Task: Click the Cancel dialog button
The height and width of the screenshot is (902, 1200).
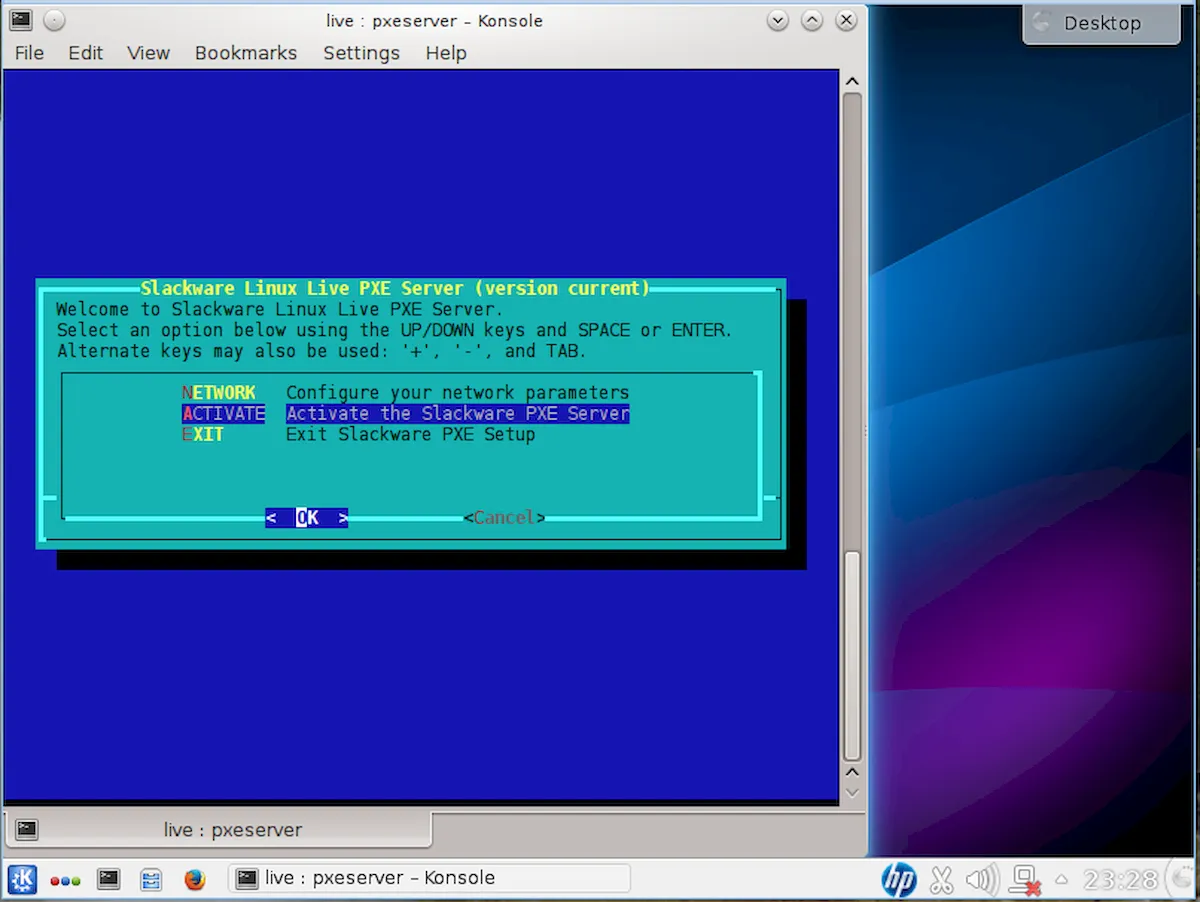Action: 504,517
